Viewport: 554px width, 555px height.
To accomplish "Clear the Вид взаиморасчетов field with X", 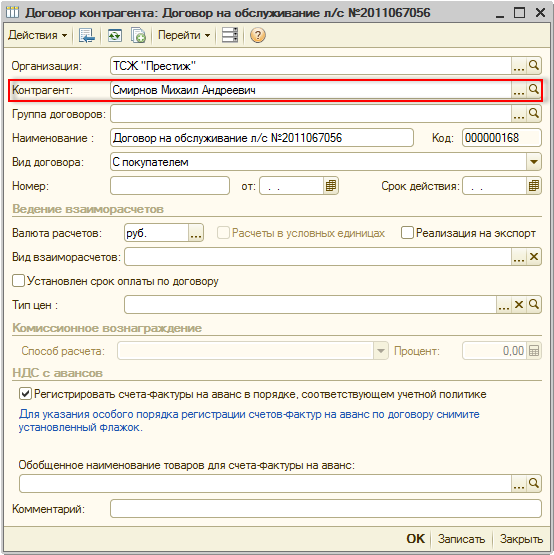I will tap(533, 257).
